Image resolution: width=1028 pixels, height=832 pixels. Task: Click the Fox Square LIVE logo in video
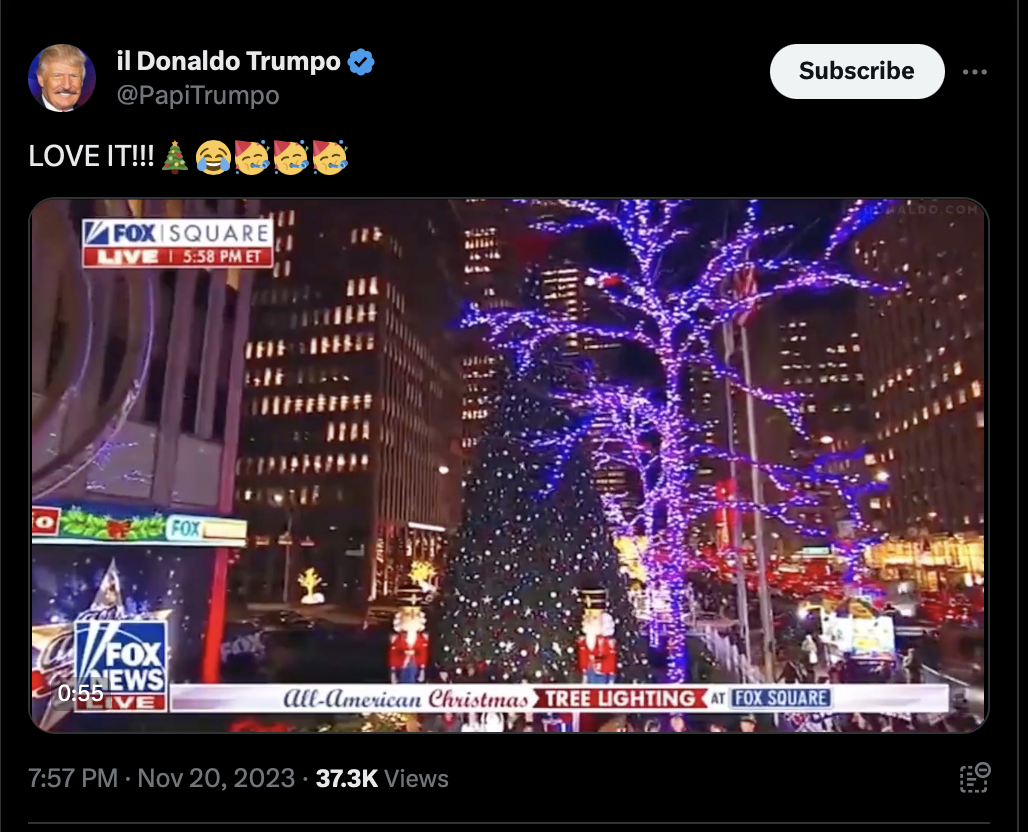point(177,243)
